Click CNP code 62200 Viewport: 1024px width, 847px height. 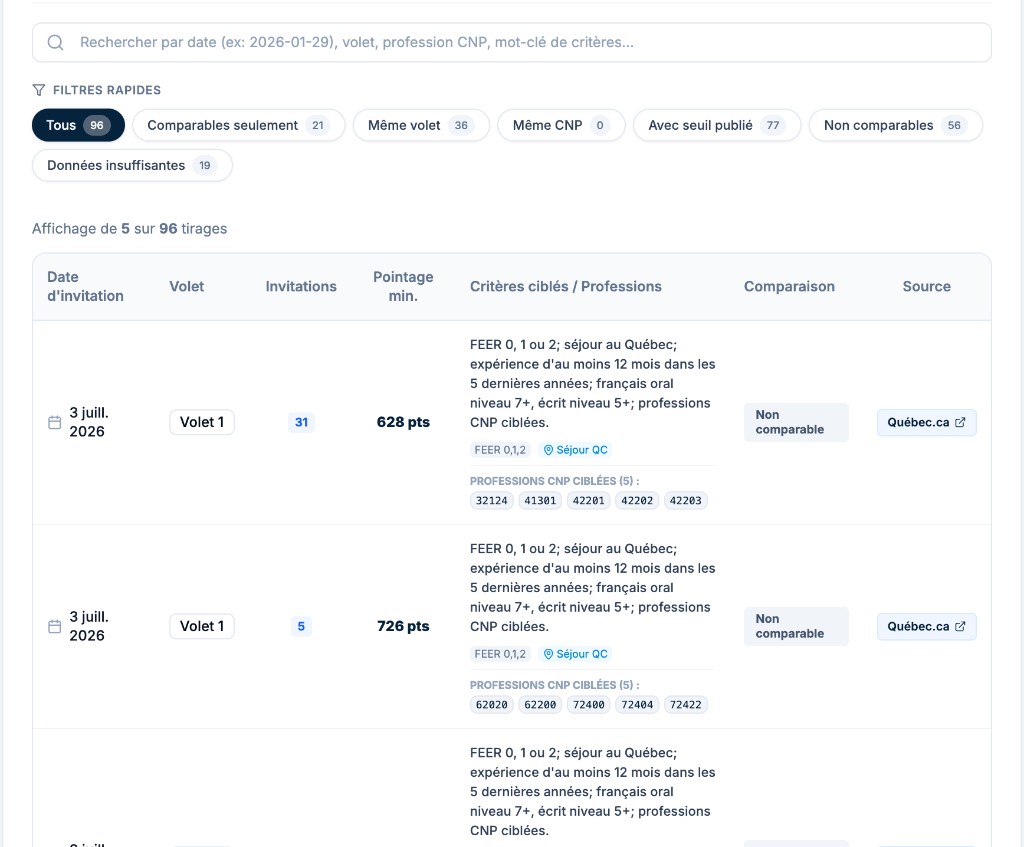click(540, 705)
